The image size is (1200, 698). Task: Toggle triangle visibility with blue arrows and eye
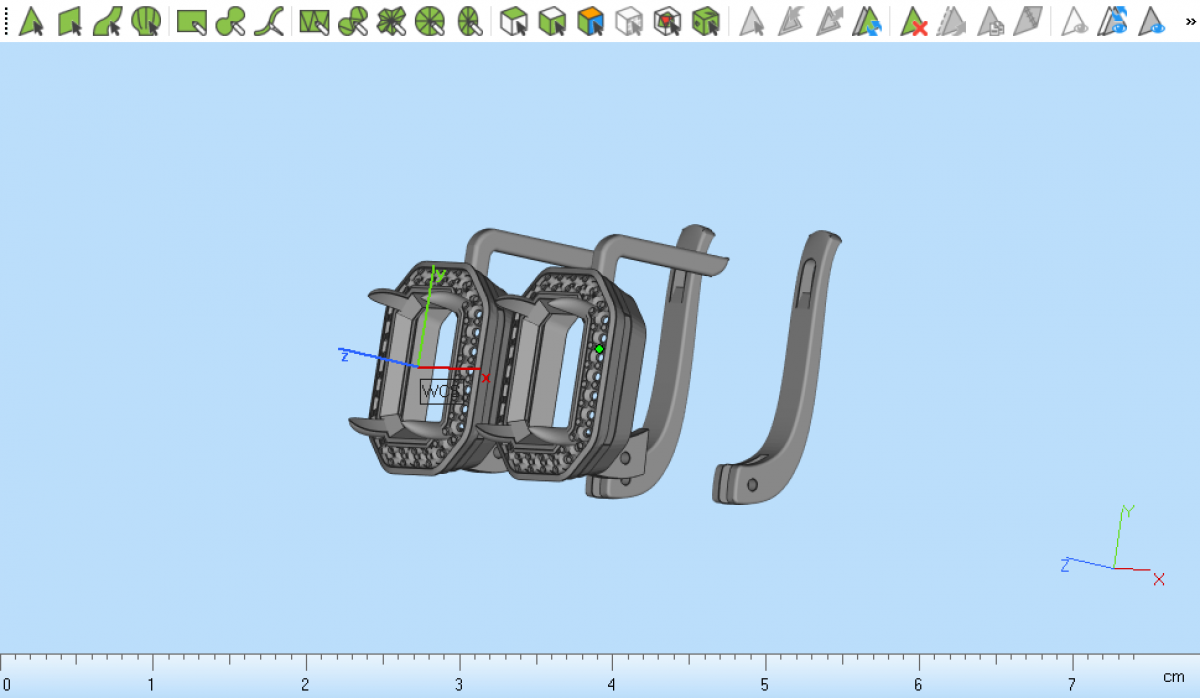pyautogui.click(x=1113, y=21)
